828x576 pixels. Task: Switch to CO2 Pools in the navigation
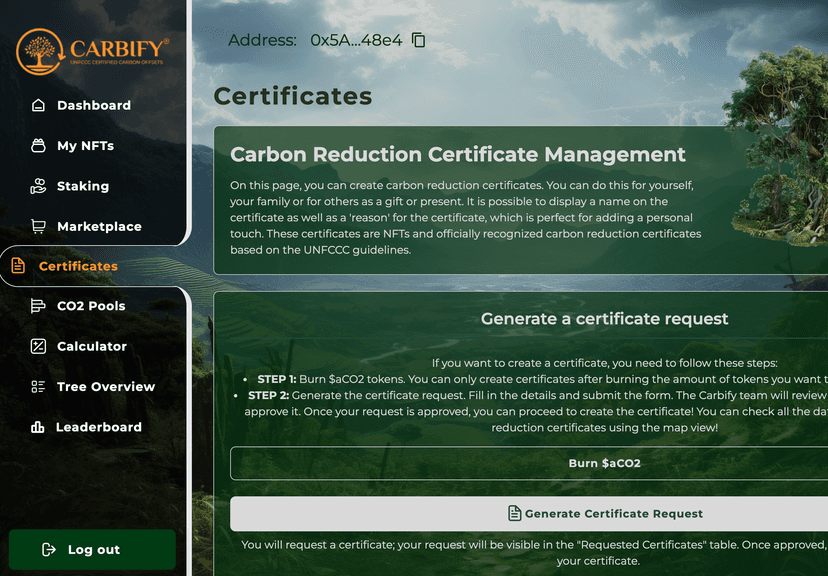tap(90, 305)
